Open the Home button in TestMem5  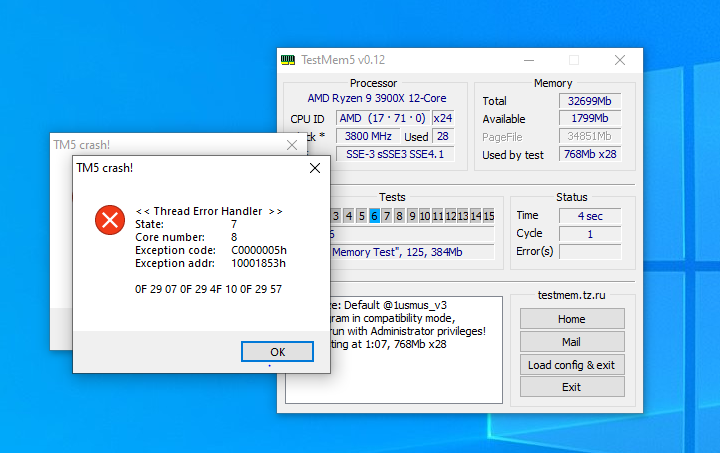point(572,319)
